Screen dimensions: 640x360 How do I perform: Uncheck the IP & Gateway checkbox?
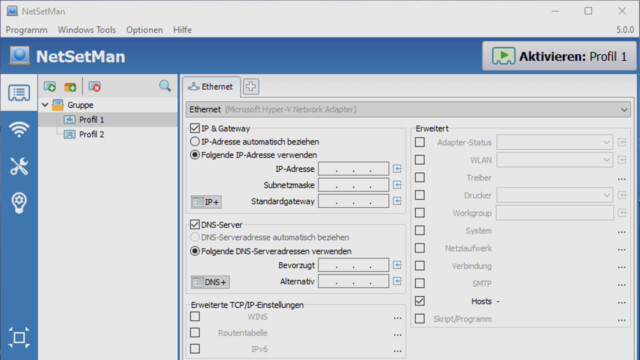195,128
